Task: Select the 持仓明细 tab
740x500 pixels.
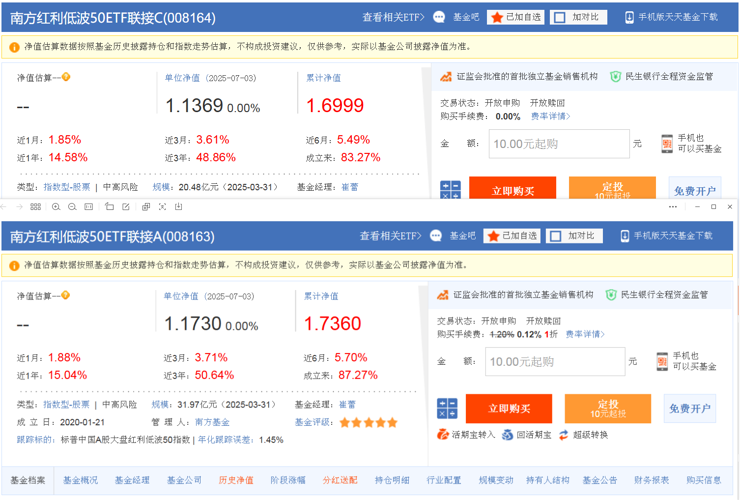Action: point(392,480)
